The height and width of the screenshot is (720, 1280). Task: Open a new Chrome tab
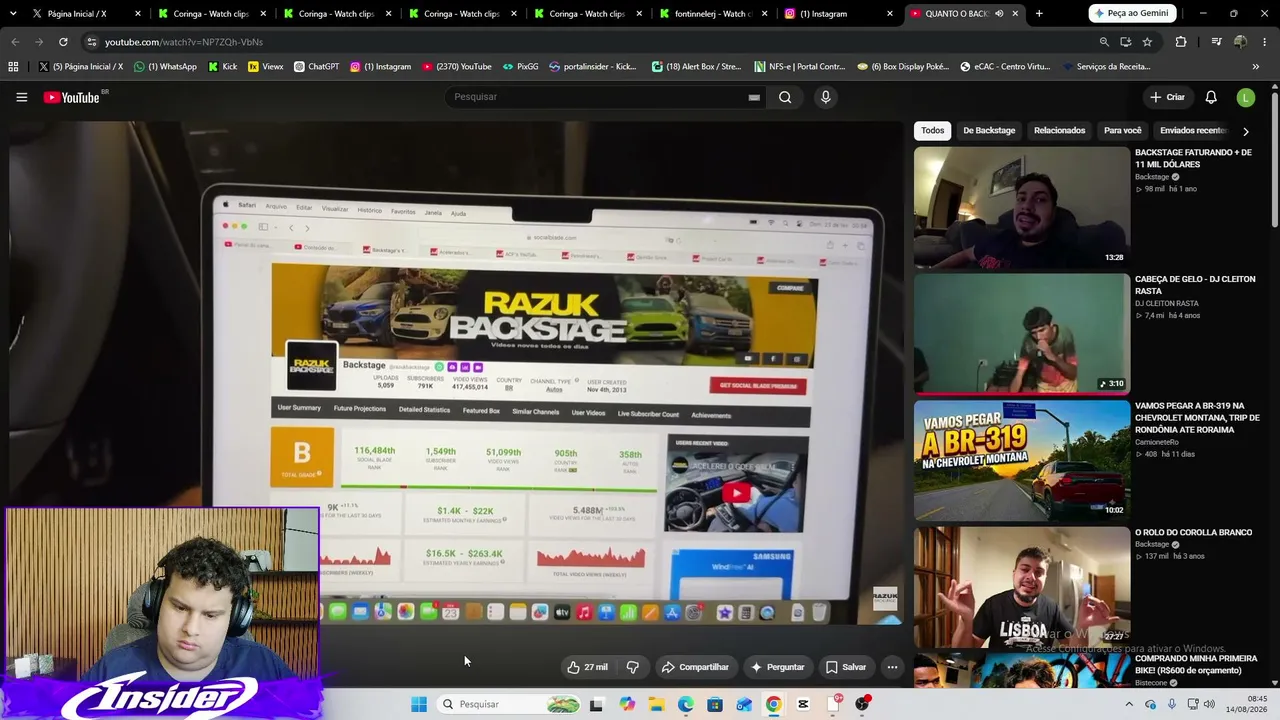pyautogui.click(x=1039, y=14)
